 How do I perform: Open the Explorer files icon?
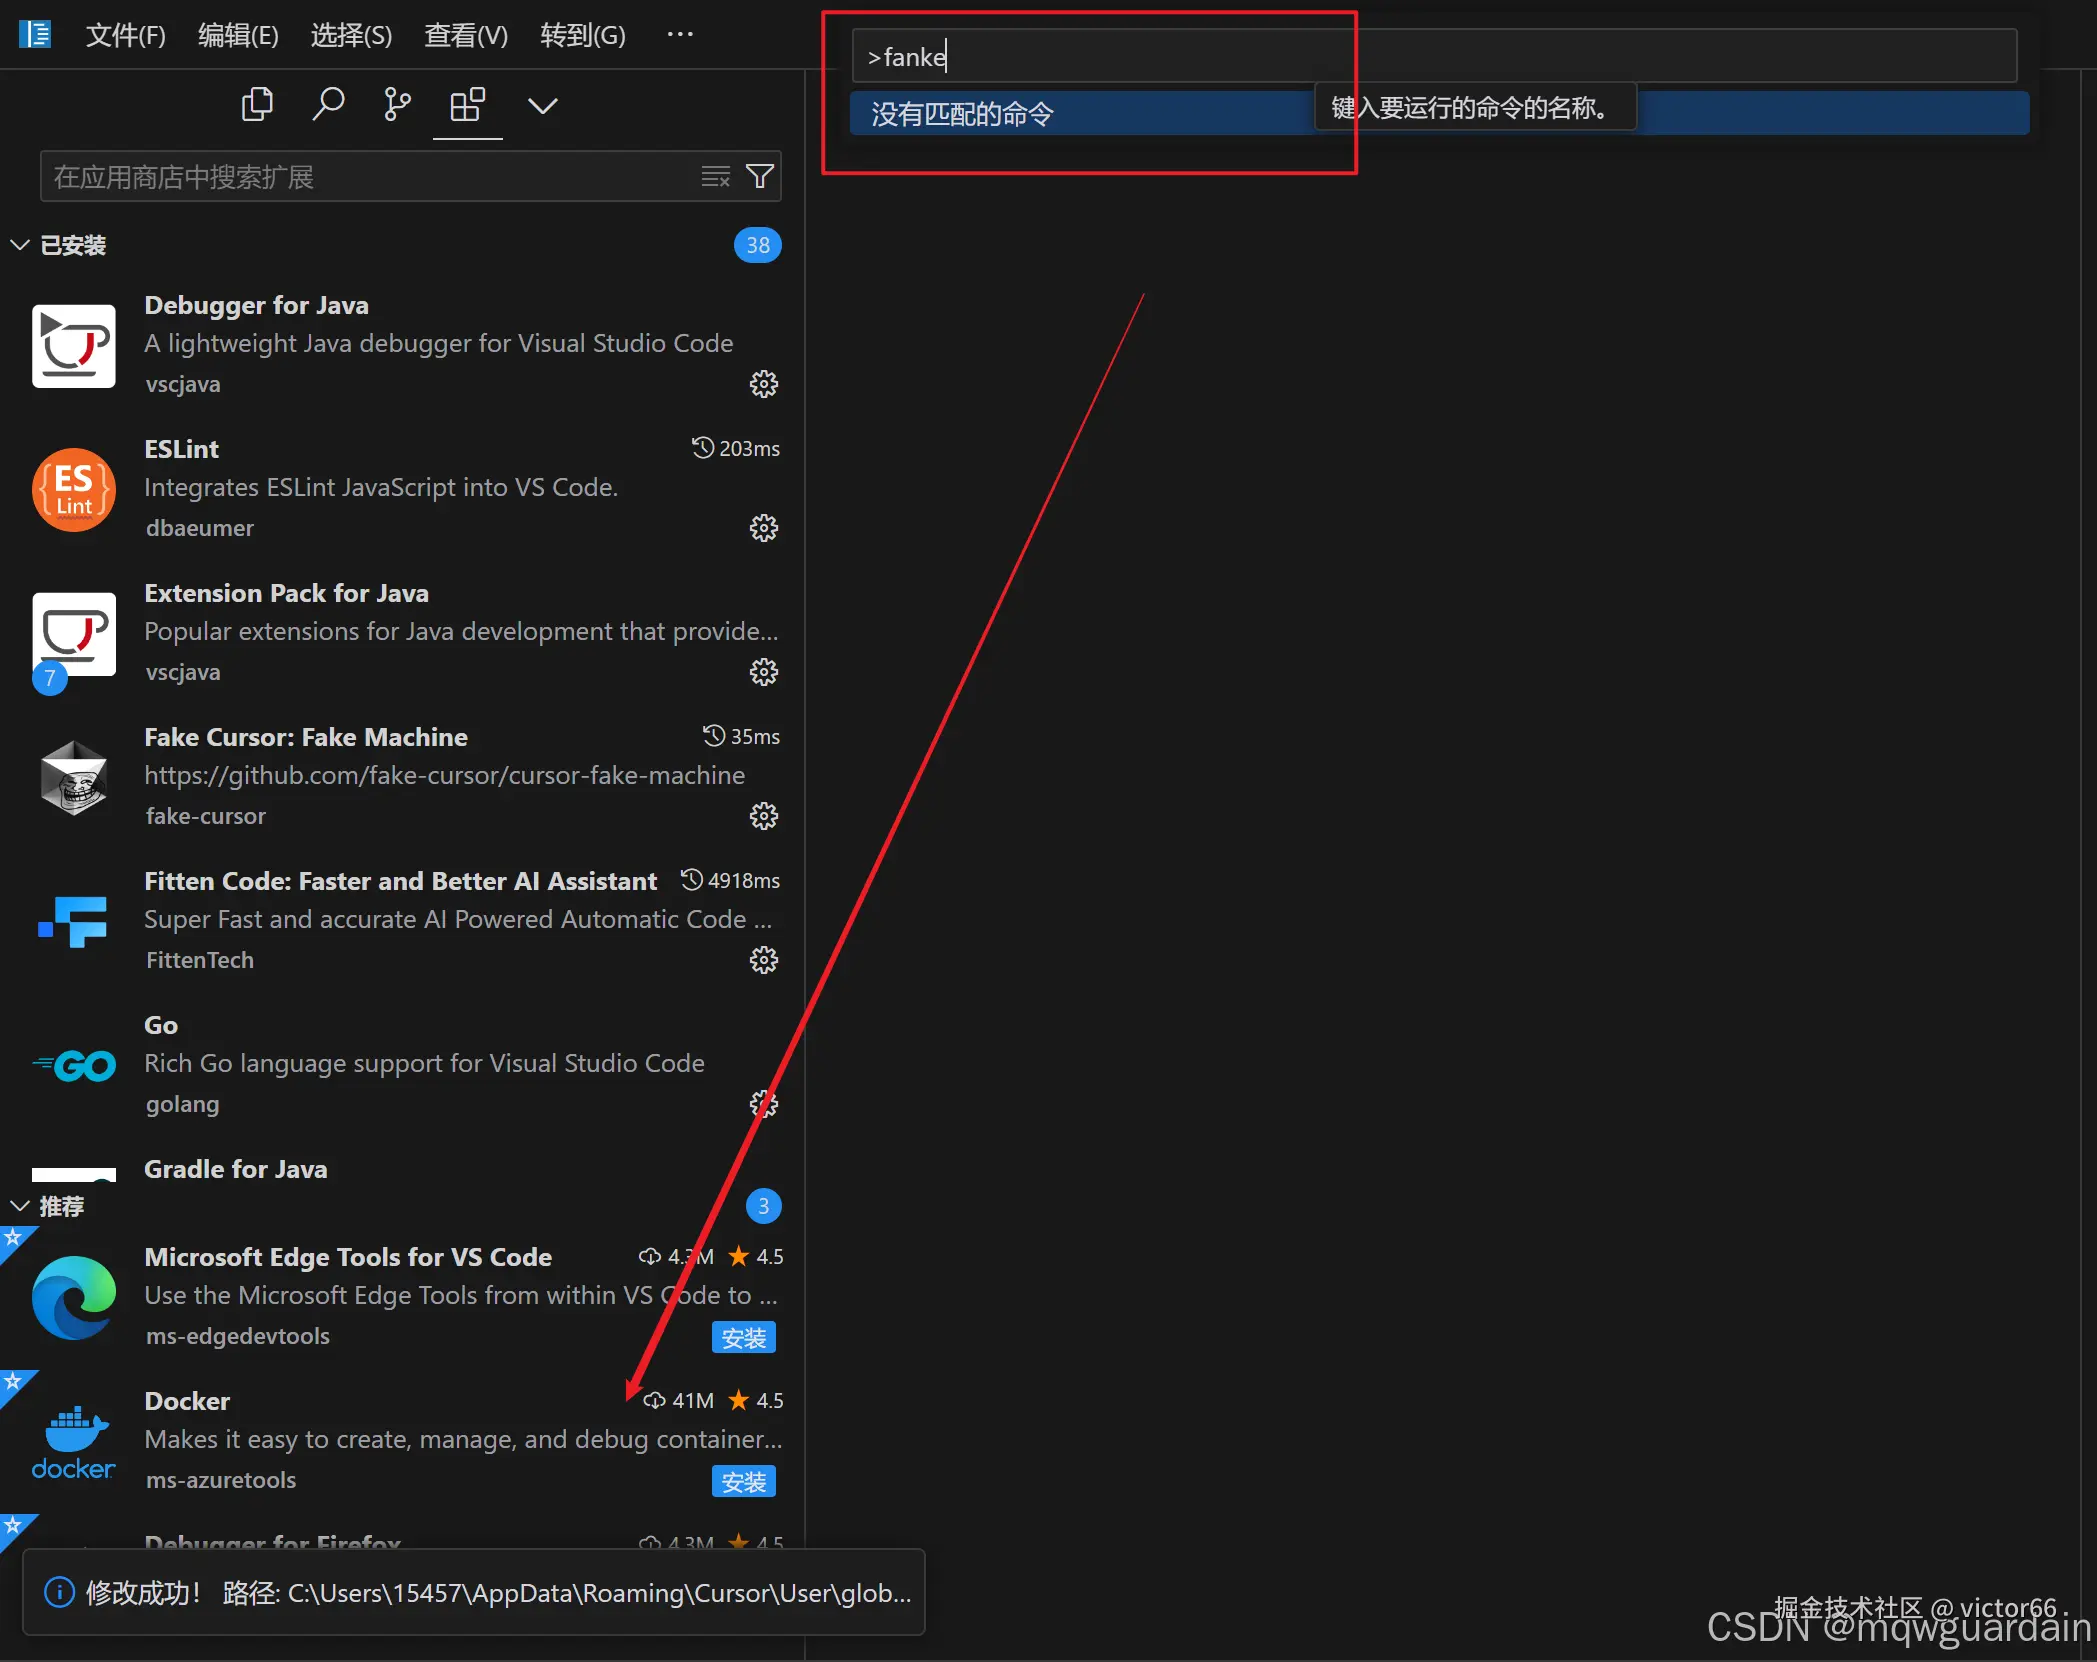click(x=257, y=104)
